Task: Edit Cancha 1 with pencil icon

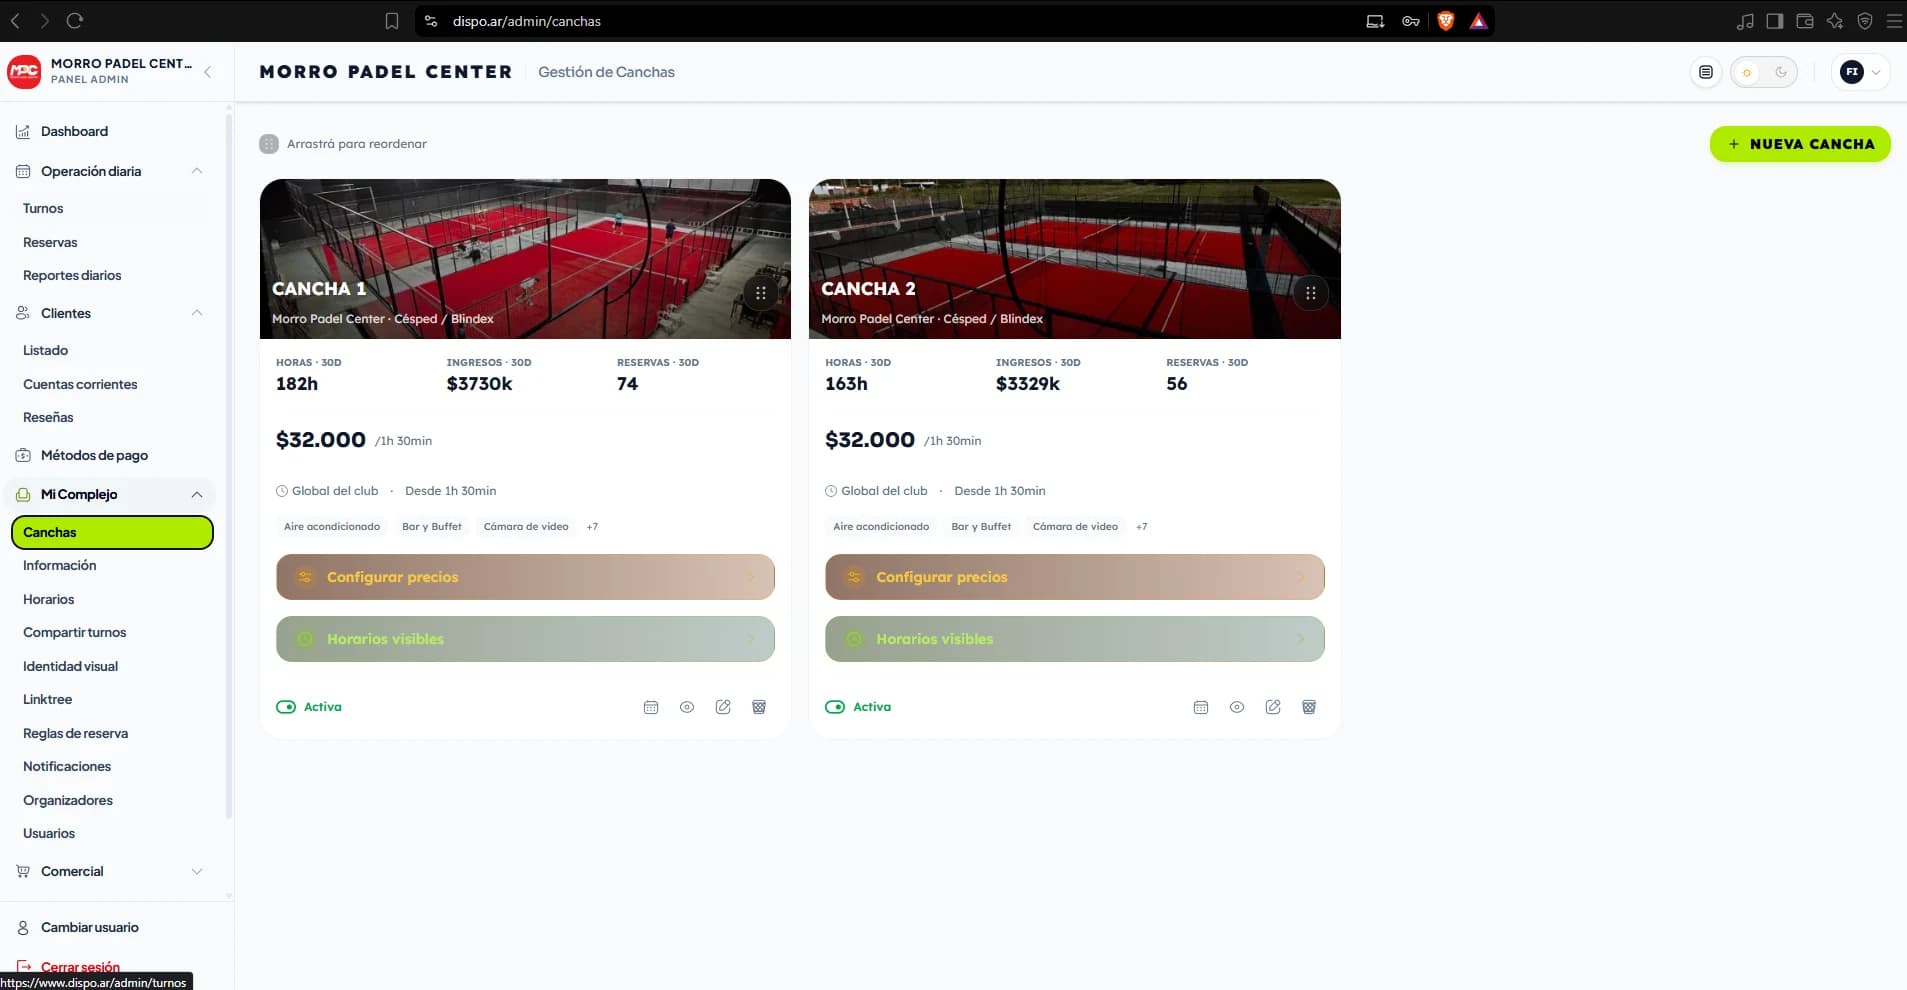Action: point(723,707)
